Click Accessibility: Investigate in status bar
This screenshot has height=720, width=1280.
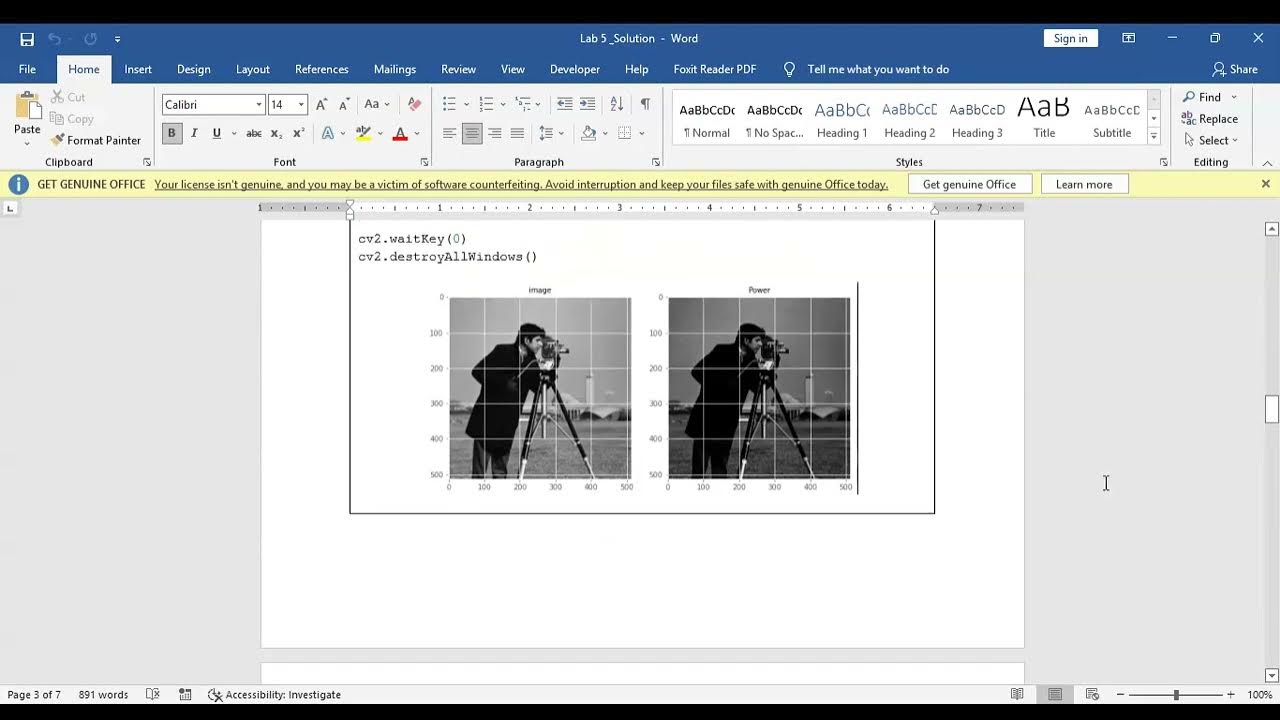coord(274,694)
